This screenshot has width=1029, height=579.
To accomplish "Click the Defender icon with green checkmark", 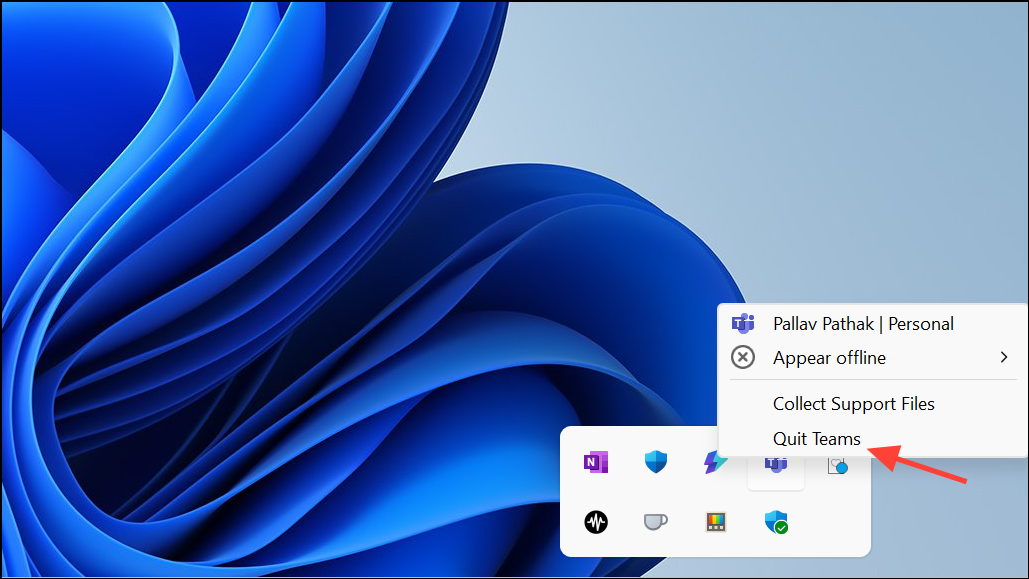I will (x=776, y=522).
